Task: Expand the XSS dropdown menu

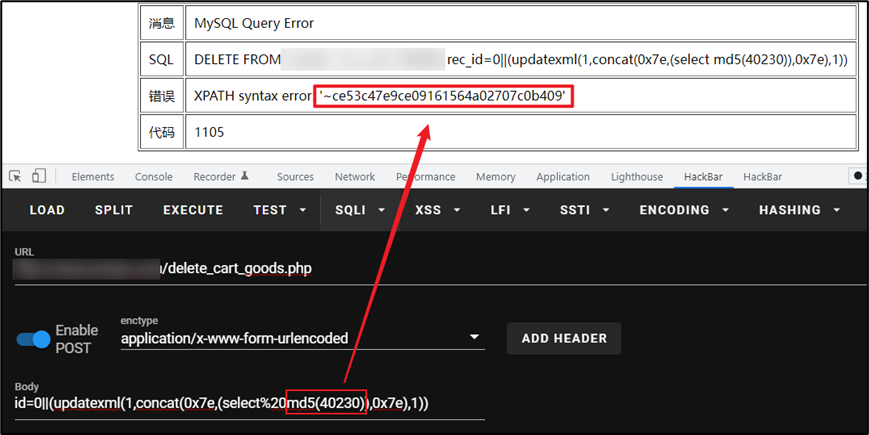Action: tap(436, 210)
